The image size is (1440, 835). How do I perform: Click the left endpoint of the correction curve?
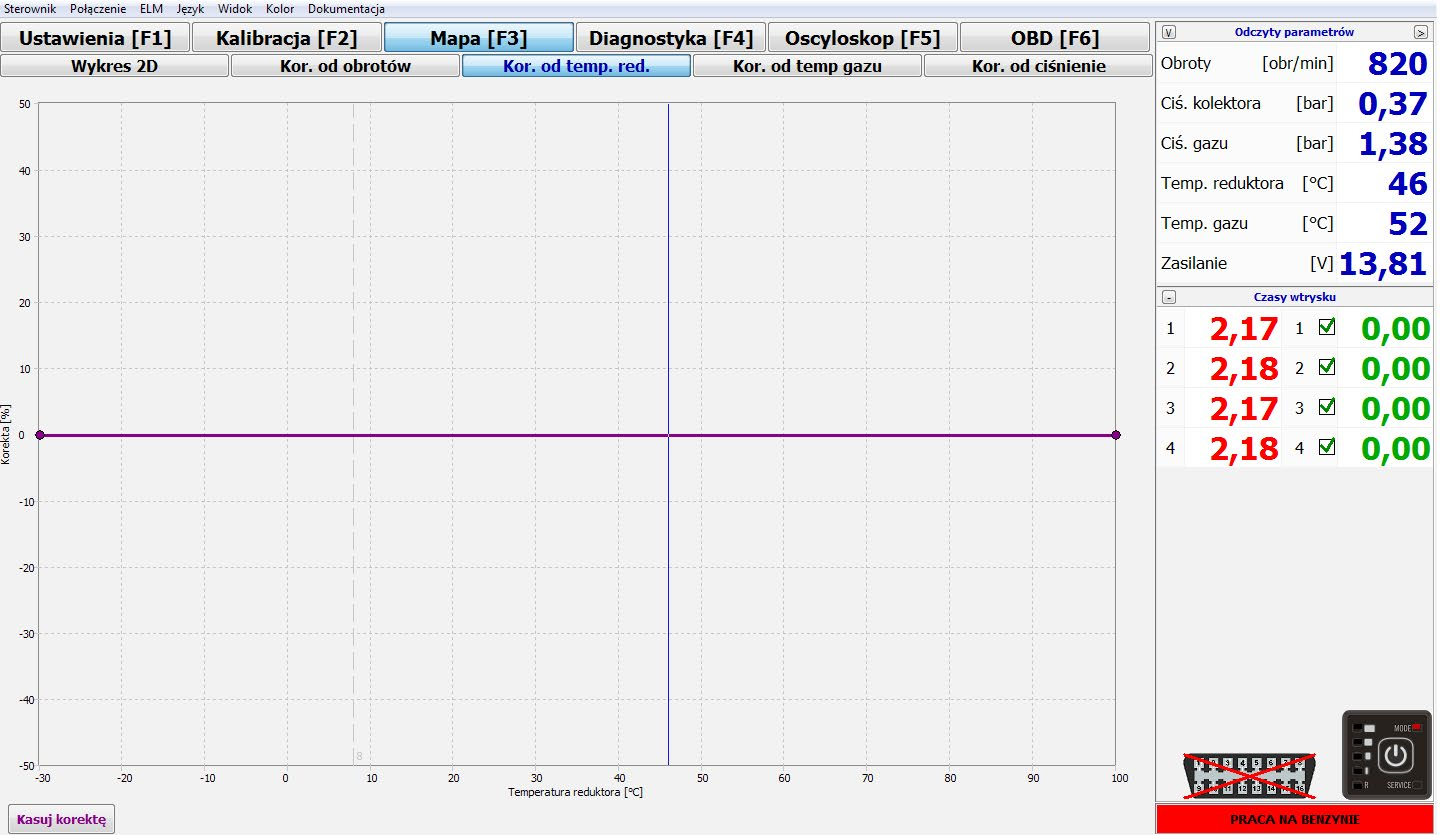pyautogui.click(x=40, y=435)
